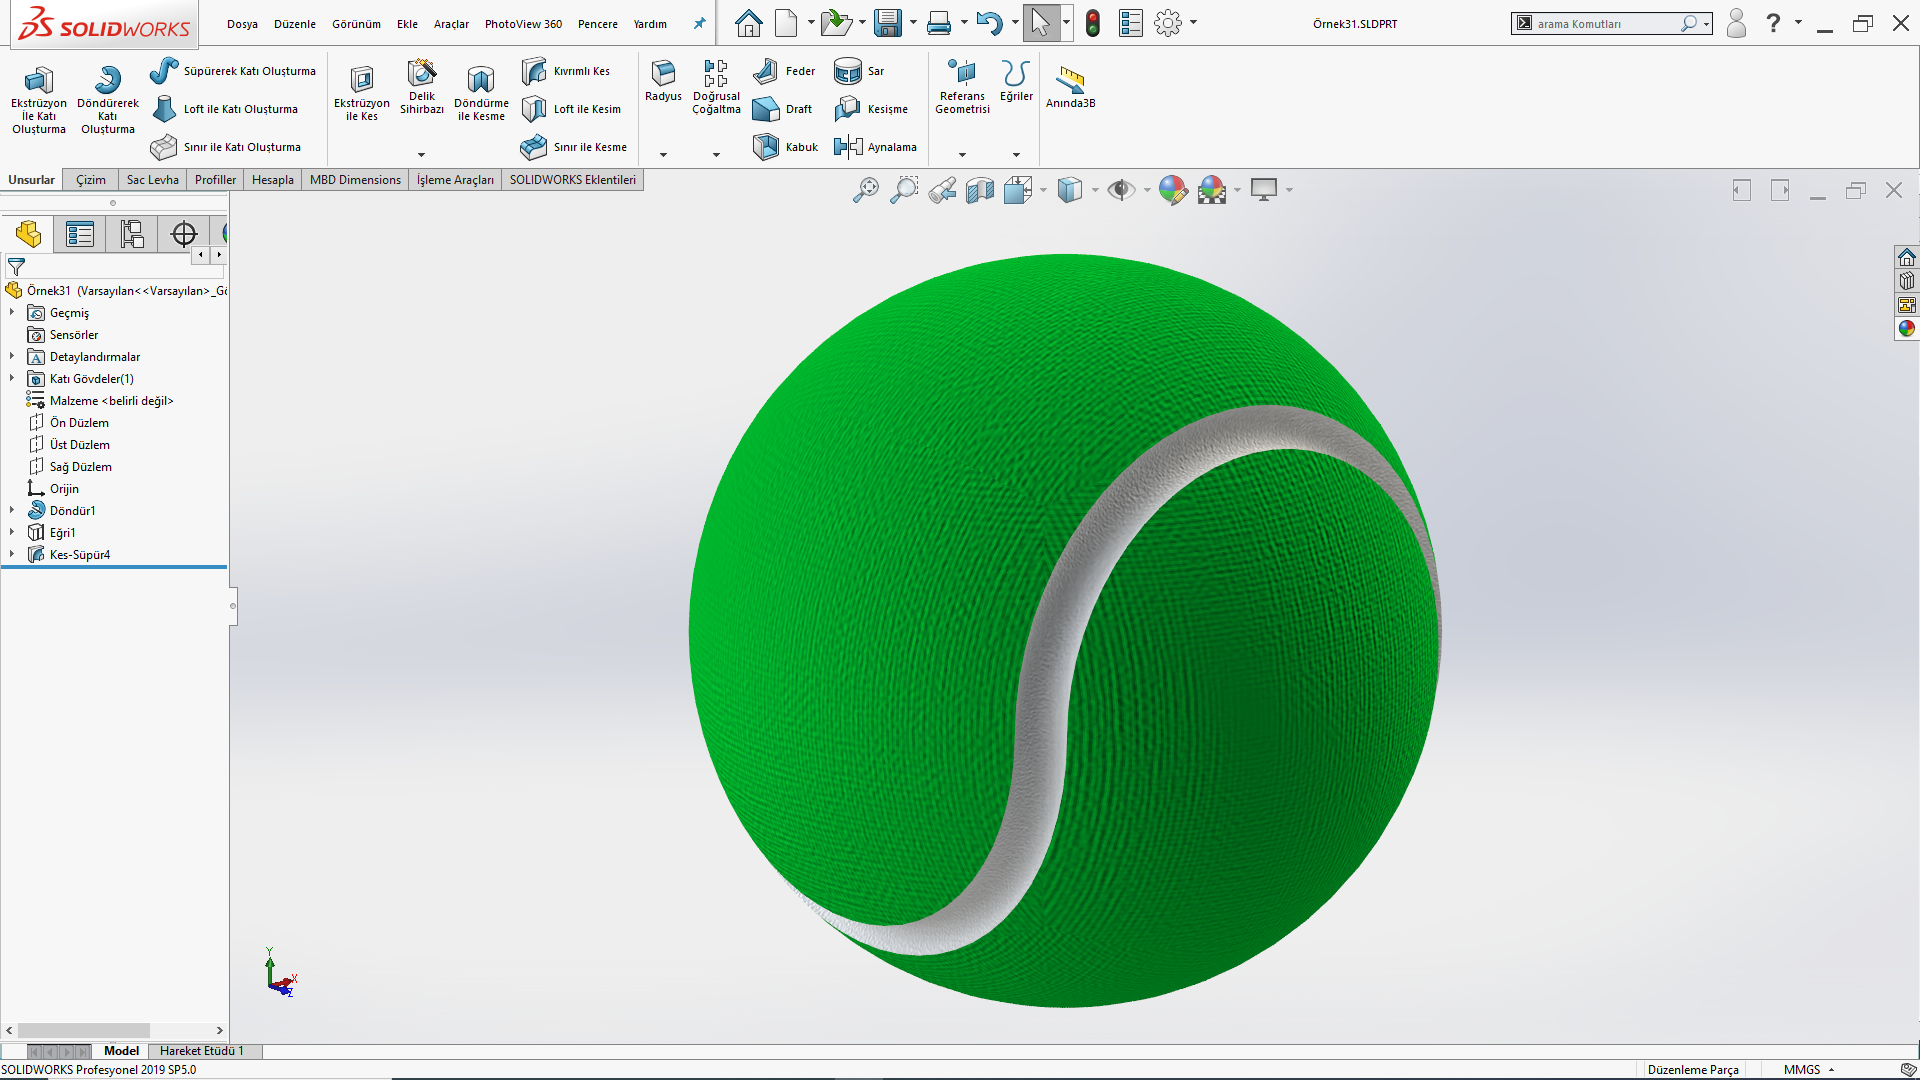Screen dimensions: 1924x1080
Task: Click the Apply Scene icon
Action: click(1212, 190)
